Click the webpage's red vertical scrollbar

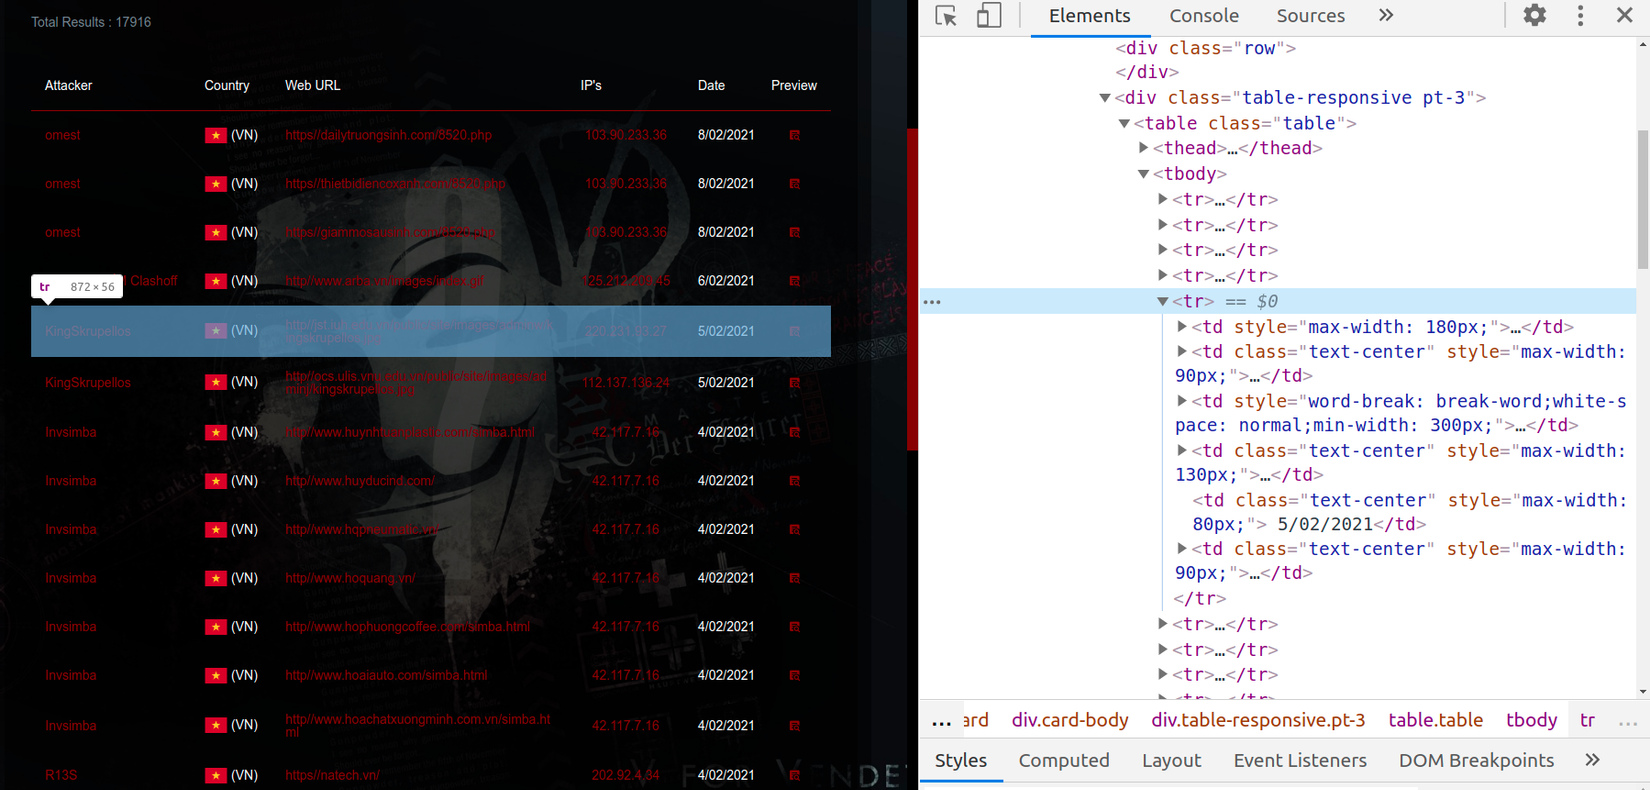(x=912, y=290)
